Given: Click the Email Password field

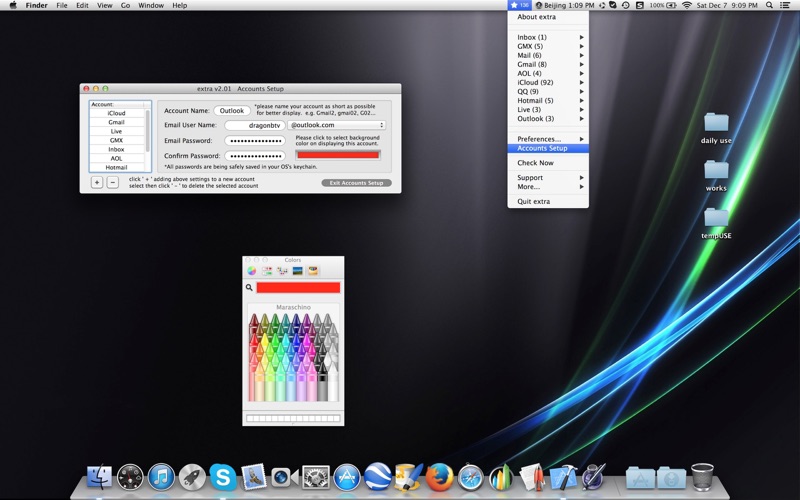Looking at the screenshot, I should click(255, 140).
